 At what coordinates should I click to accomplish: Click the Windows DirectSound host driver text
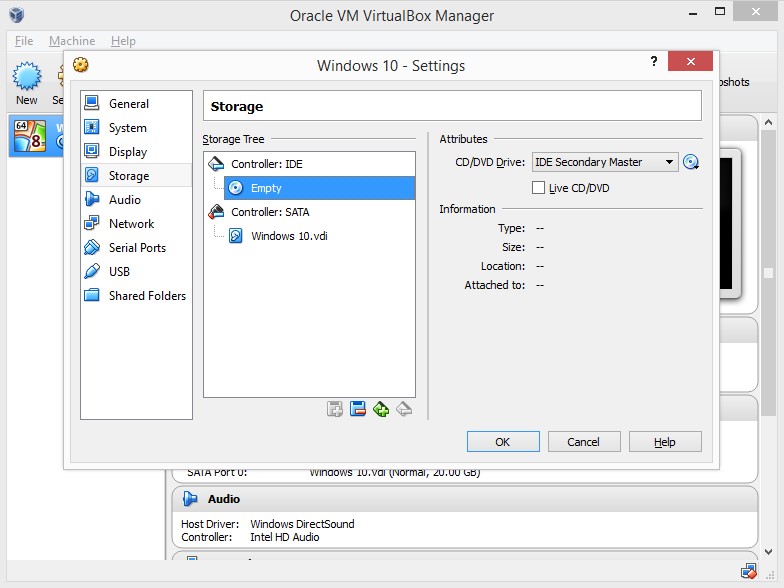[x=302, y=524]
